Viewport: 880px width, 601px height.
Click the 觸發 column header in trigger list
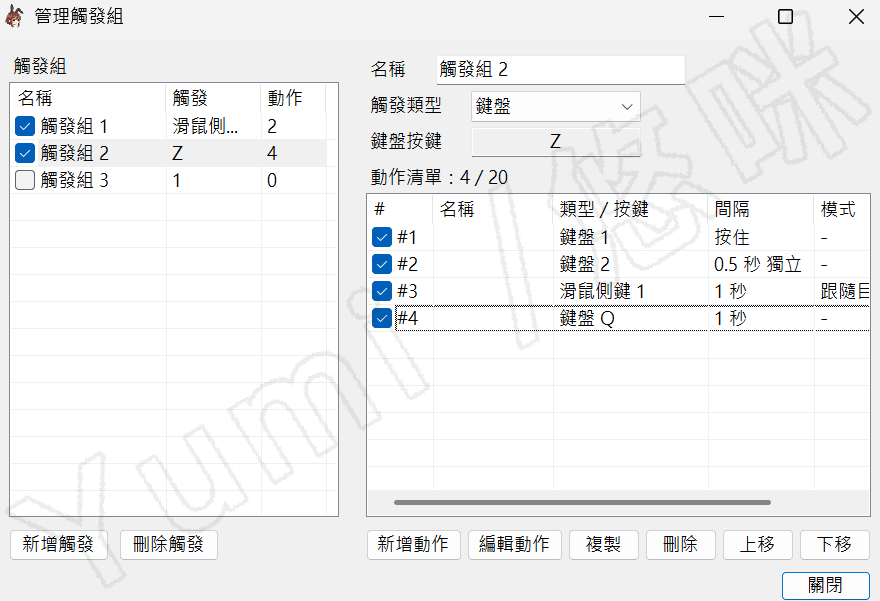(x=213, y=98)
